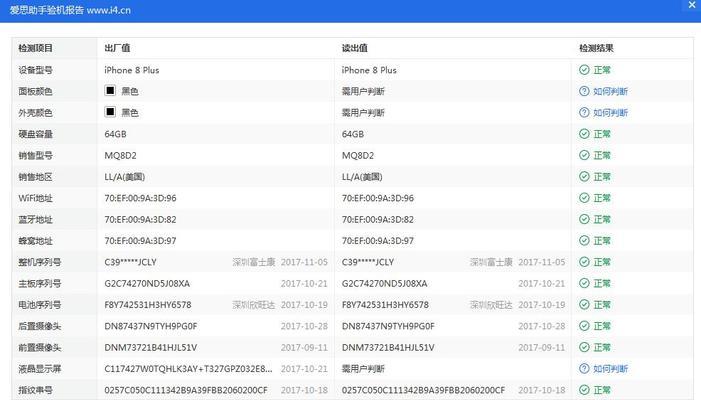Click factory serial C39*****JCLY
This screenshot has height=400, width=701.
131,262
